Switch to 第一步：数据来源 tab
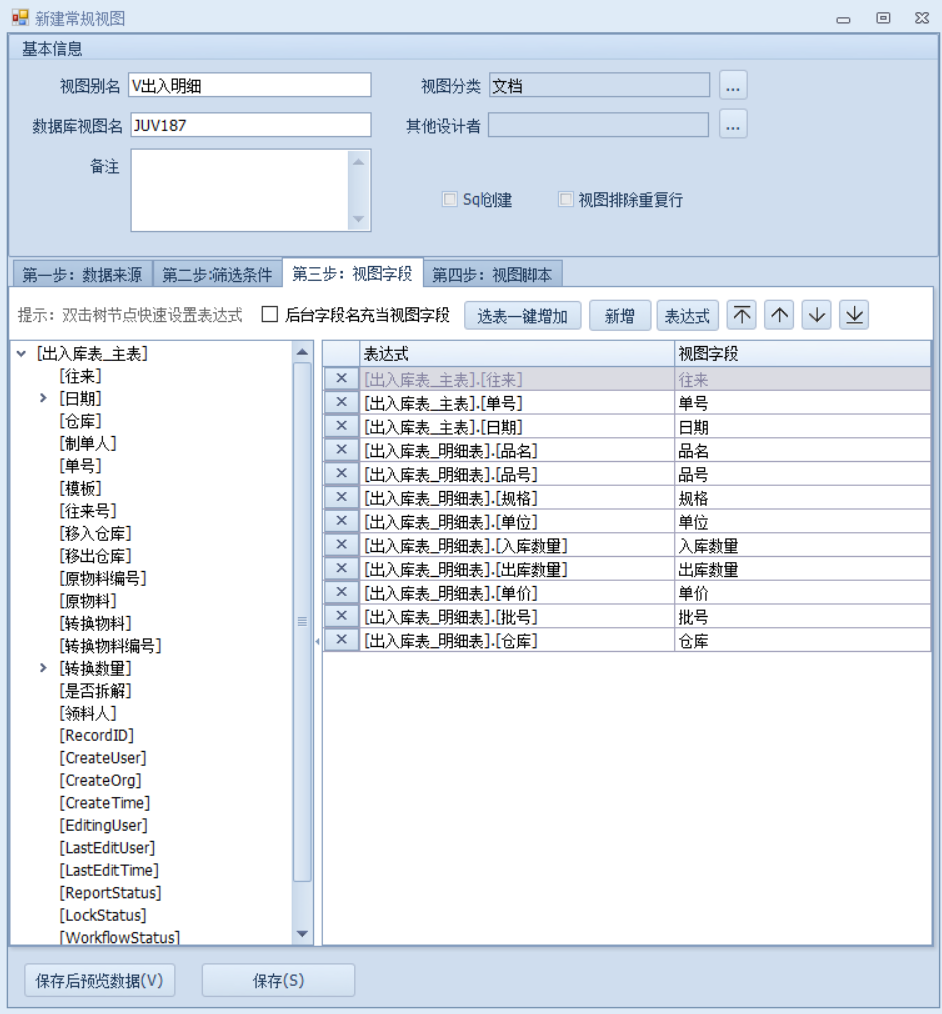The image size is (942, 1014). [82, 275]
